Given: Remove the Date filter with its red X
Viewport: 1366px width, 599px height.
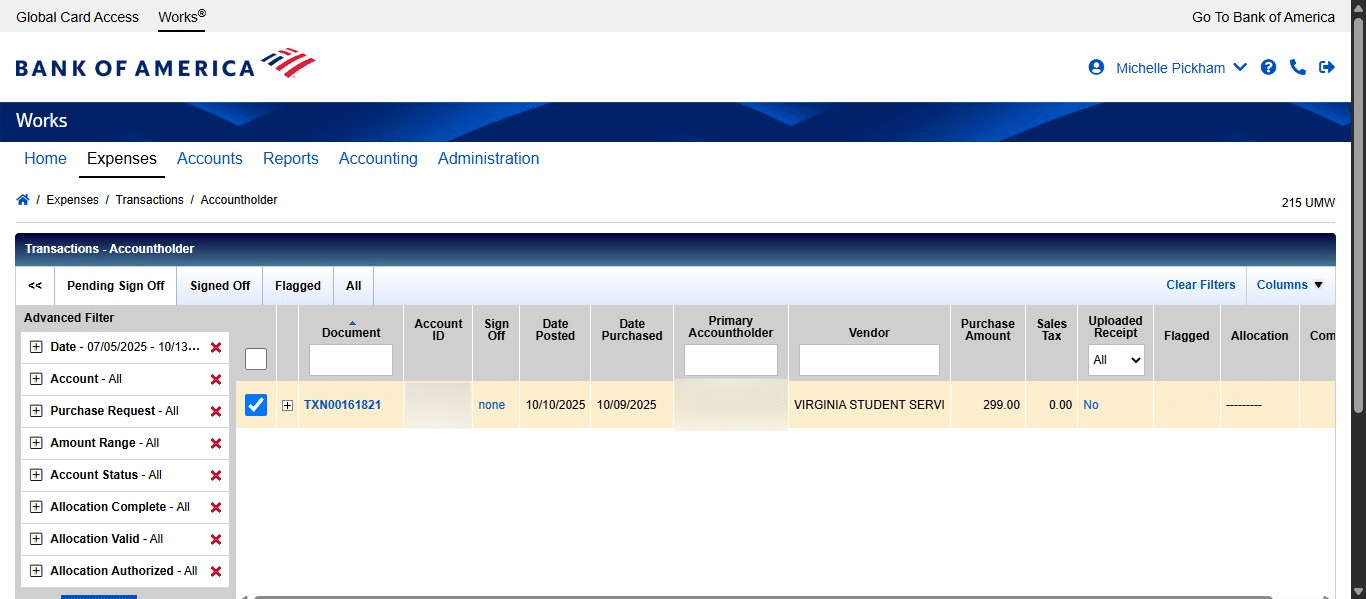Looking at the screenshot, I should 216,347.
